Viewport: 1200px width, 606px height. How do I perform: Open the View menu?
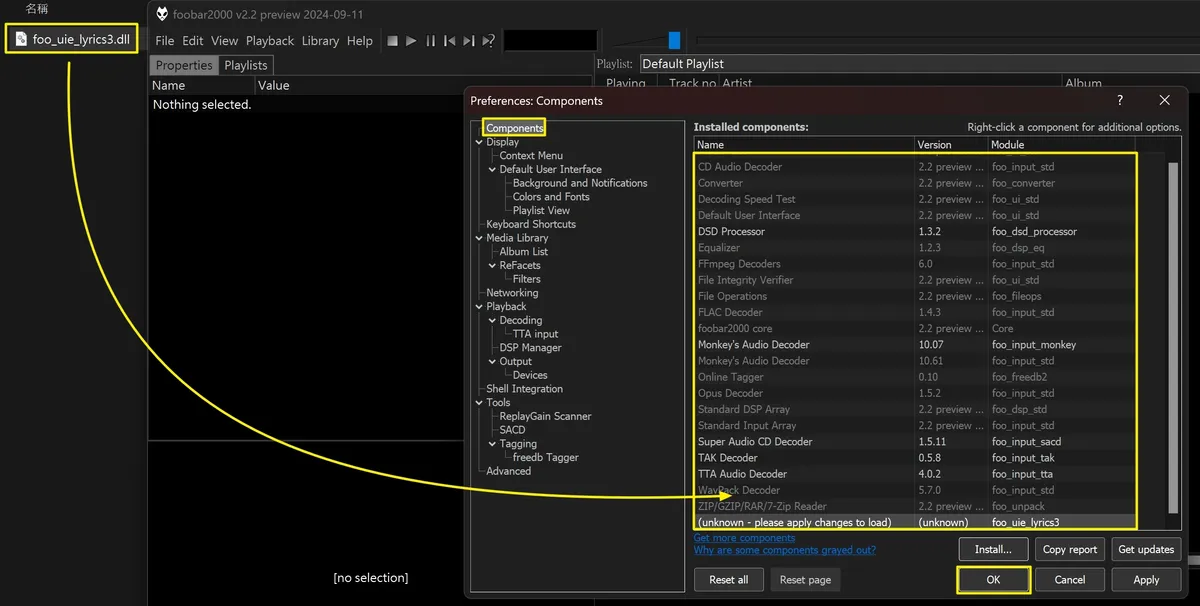(225, 41)
